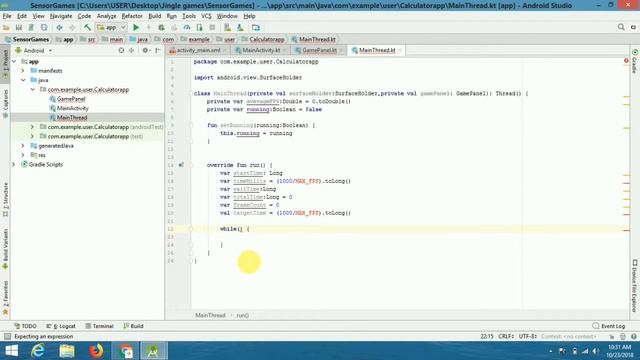Toggle the Favorites side panel

point(5,298)
